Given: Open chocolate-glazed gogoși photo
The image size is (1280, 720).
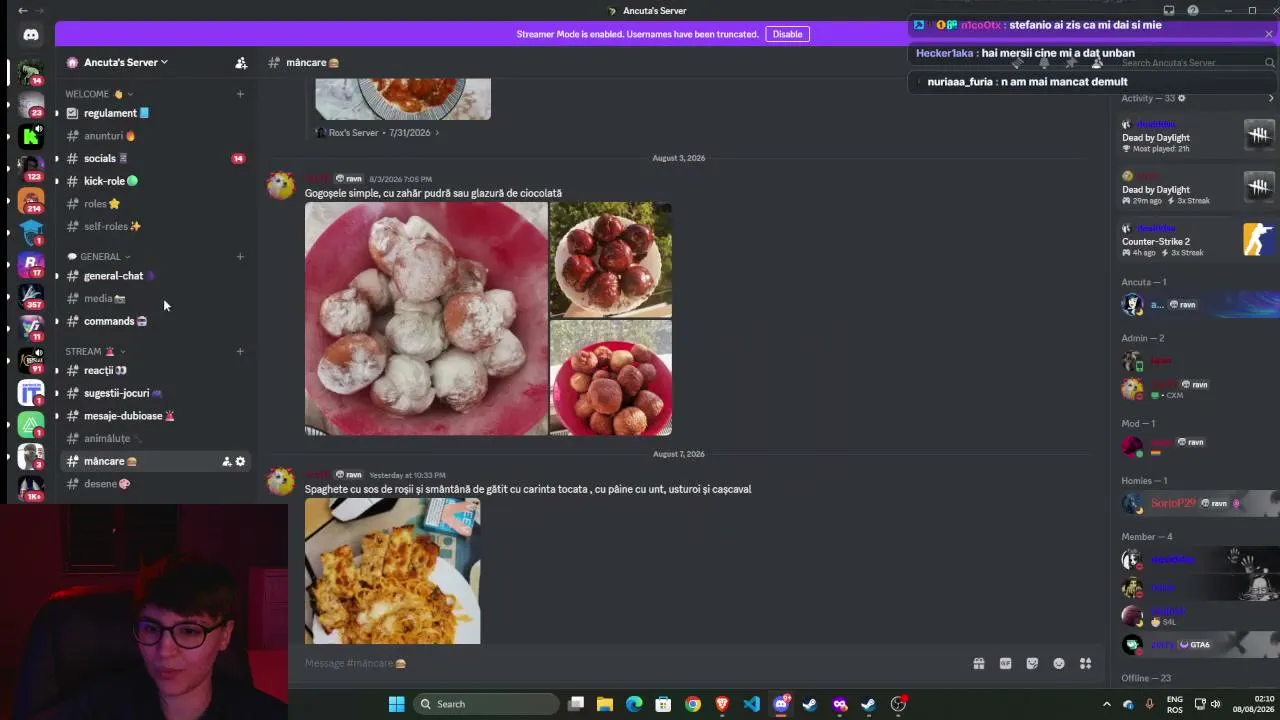Looking at the screenshot, I should [x=611, y=260].
